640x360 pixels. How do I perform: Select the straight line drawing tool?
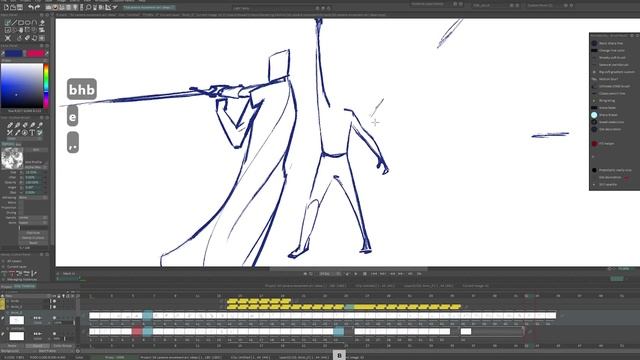[x=14, y=22]
